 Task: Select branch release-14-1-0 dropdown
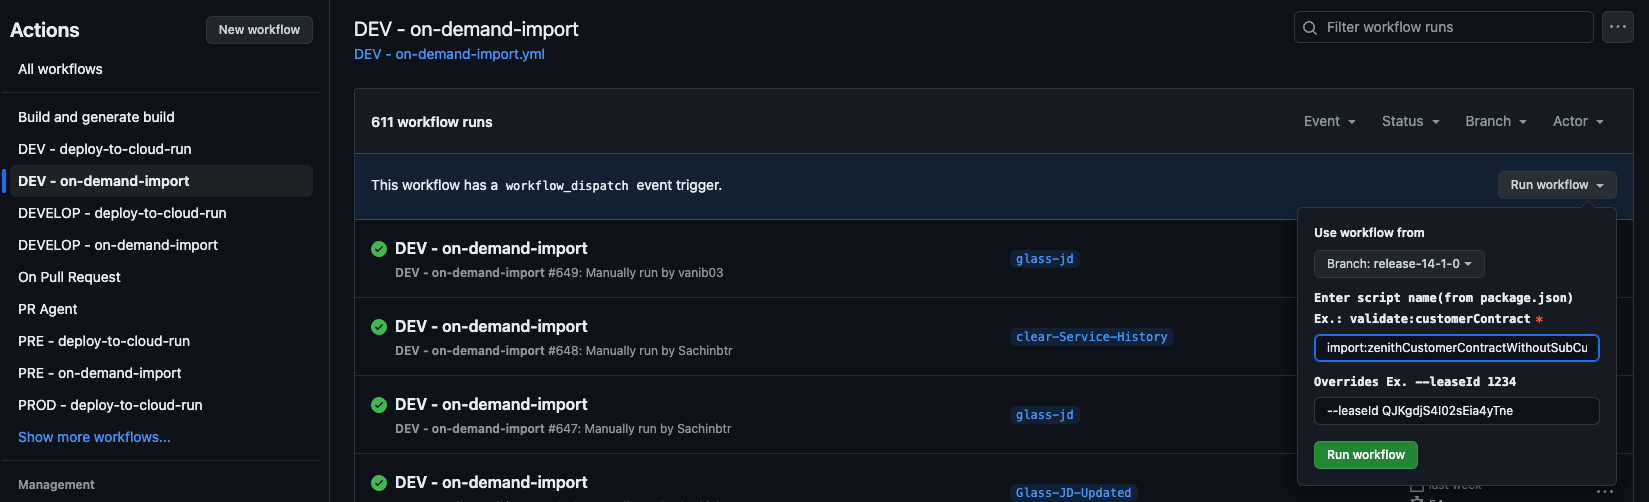coord(1398,264)
